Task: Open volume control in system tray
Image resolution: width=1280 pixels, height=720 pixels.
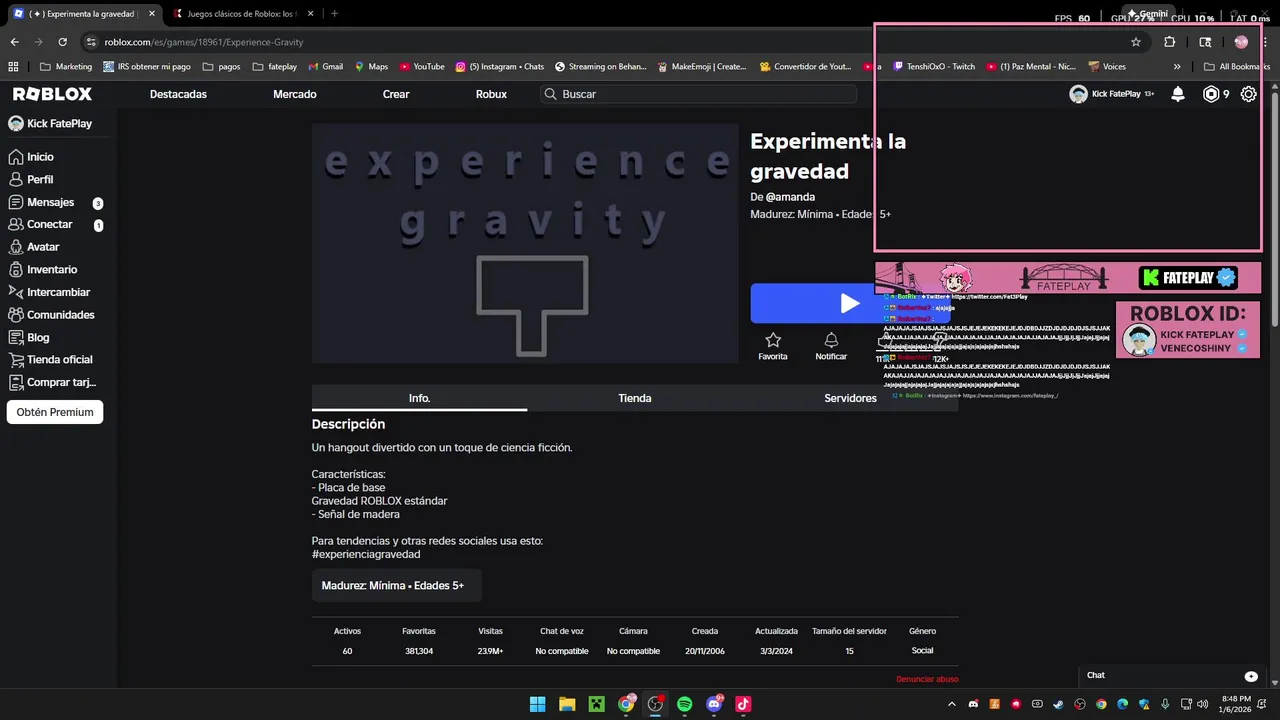Action: click(1202, 704)
